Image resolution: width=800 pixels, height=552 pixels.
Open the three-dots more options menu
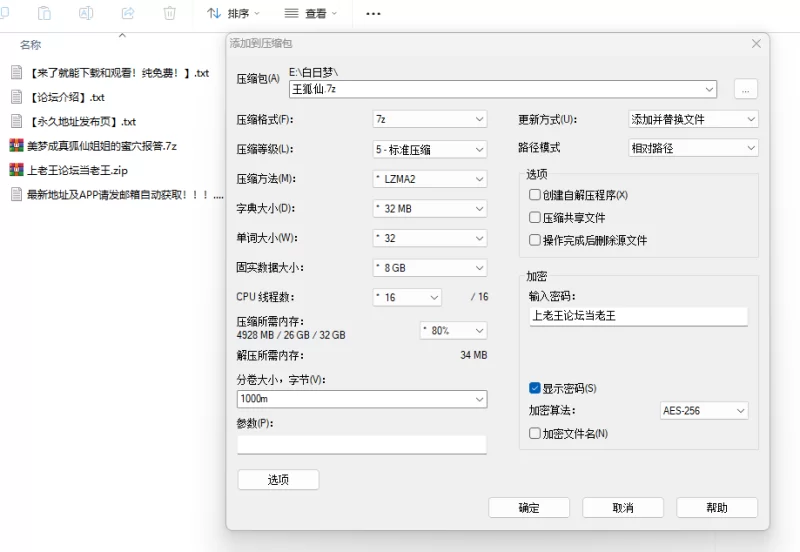(x=373, y=14)
